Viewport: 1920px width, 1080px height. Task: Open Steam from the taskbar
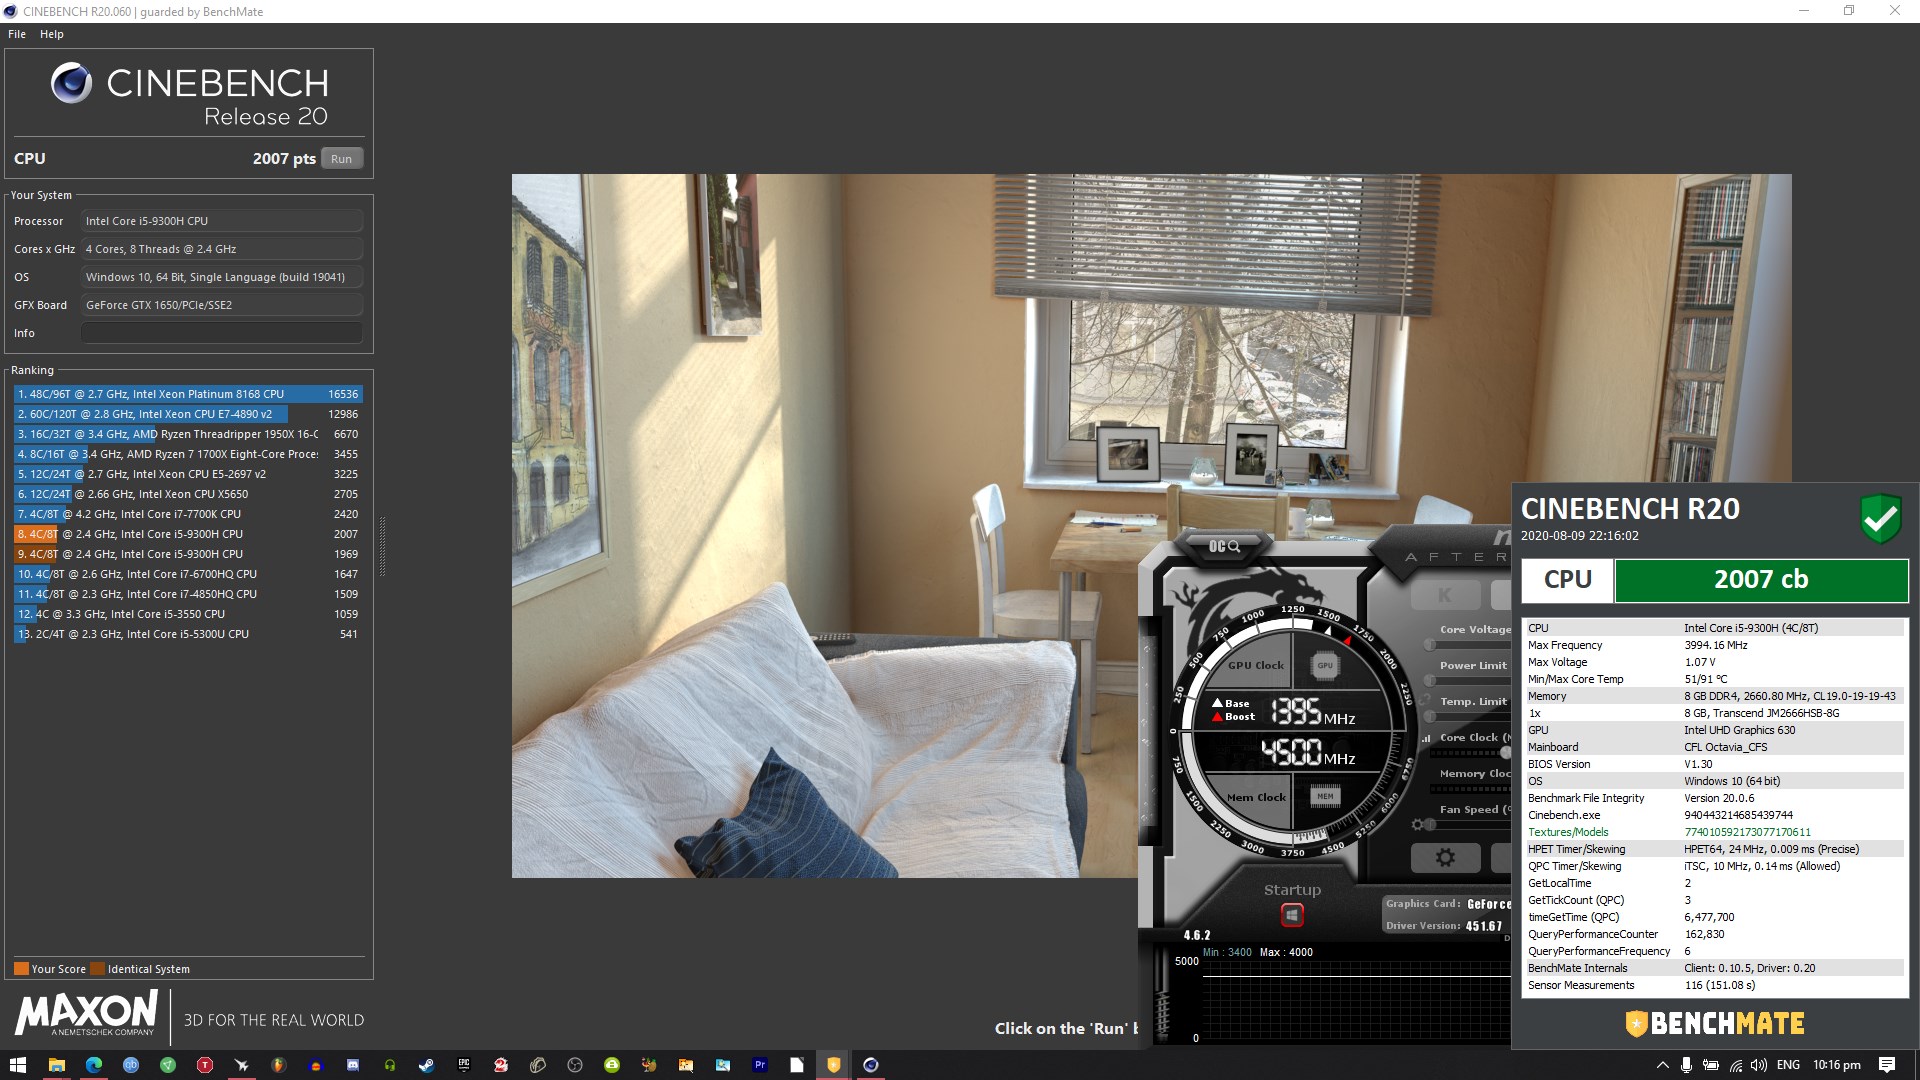pyautogui.click(x=426, y=1065)
